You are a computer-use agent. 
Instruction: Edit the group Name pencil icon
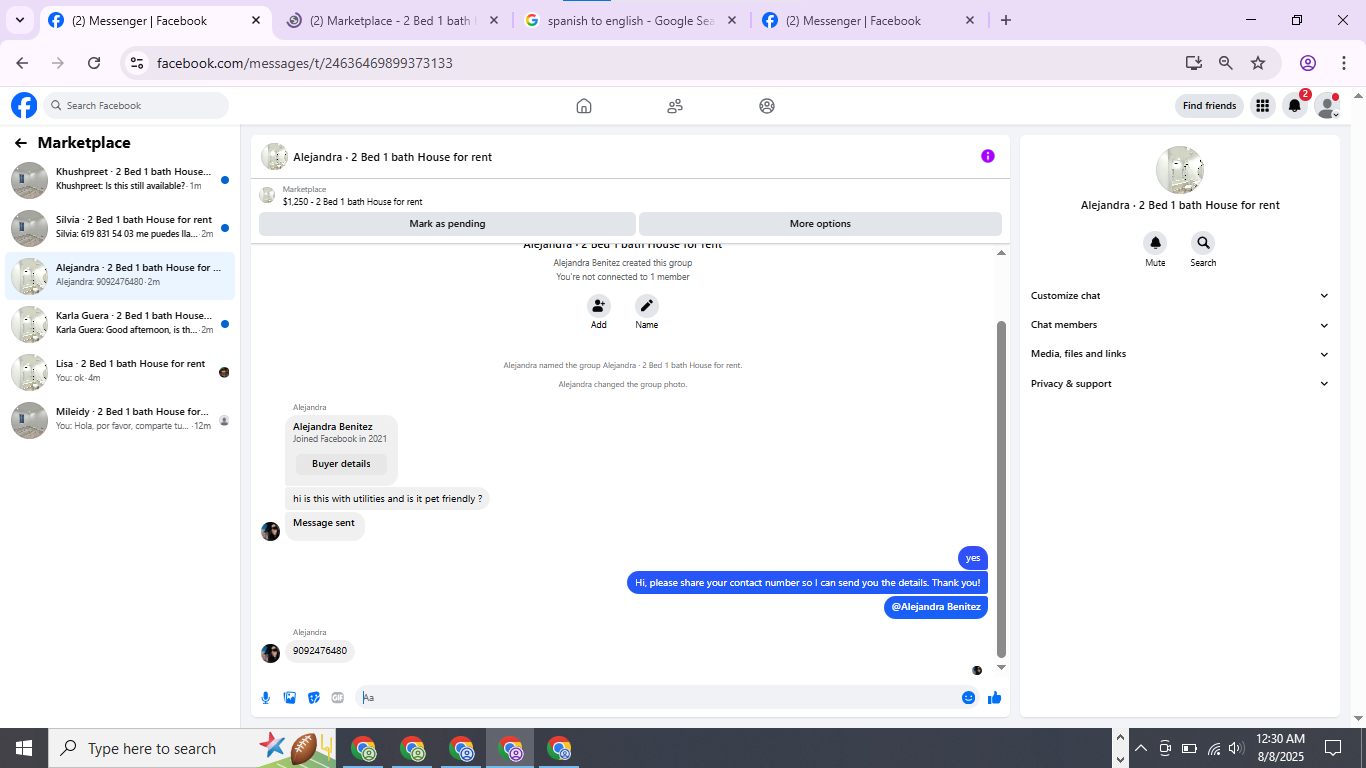click(x=647, y=306)
